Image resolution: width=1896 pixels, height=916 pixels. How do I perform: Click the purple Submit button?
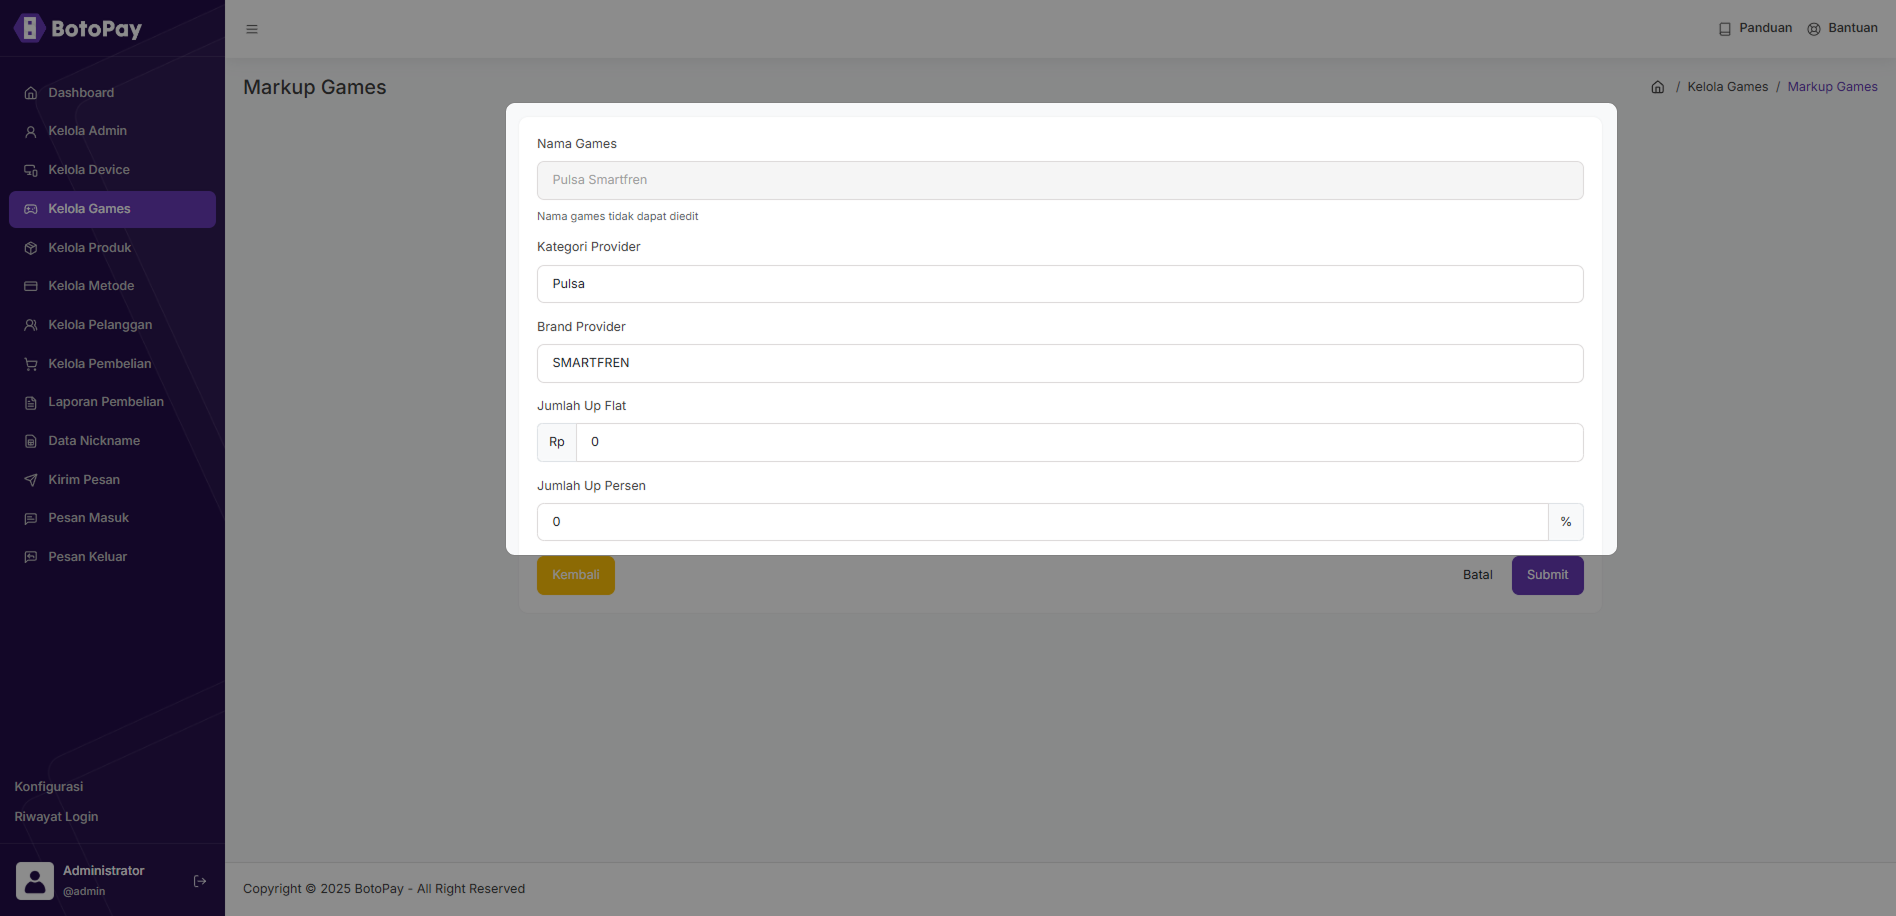click(x=1547, y=575)
